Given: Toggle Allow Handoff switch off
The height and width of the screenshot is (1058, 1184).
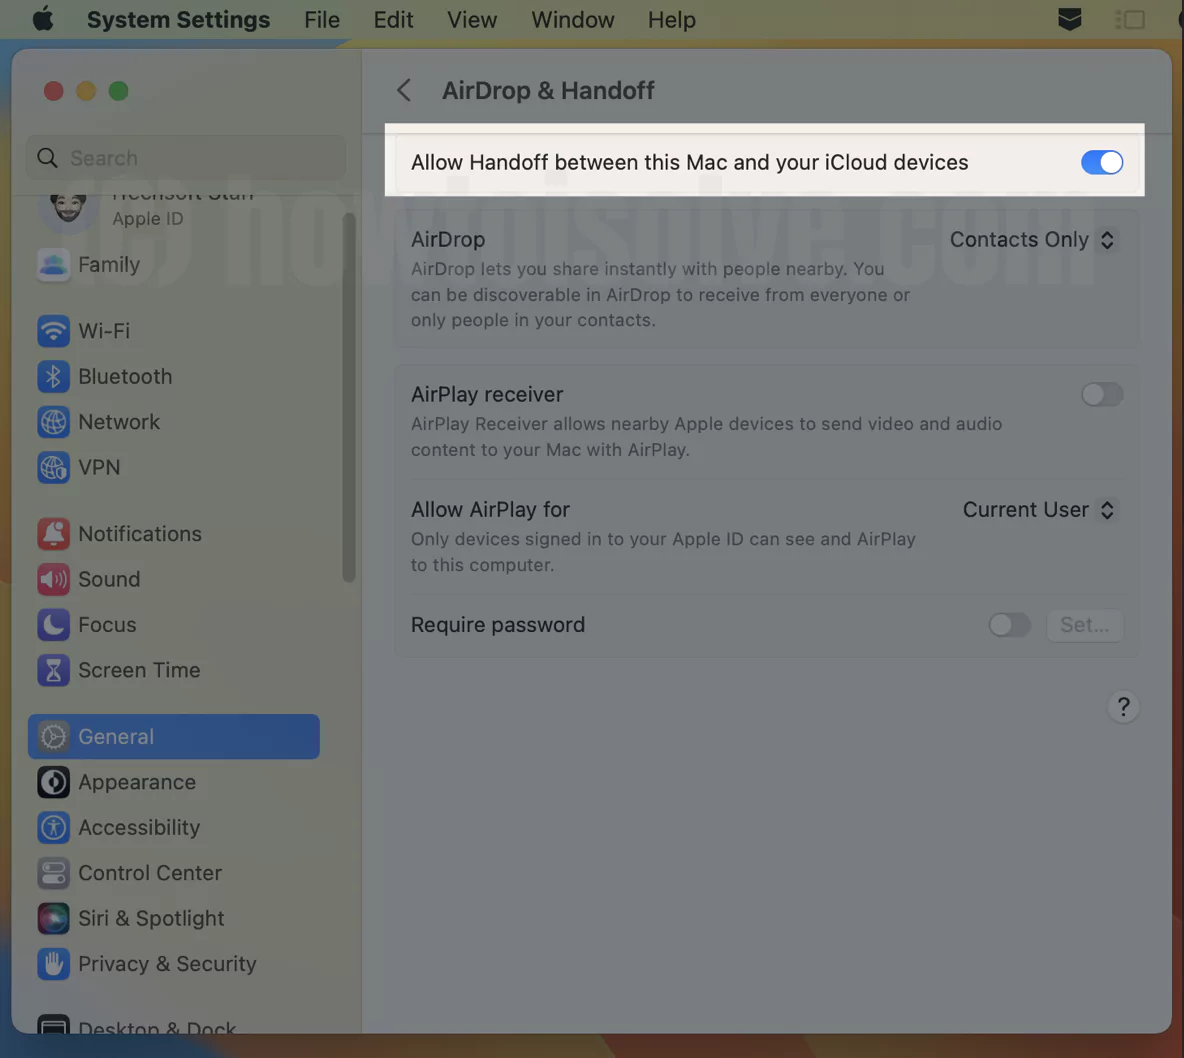Looking at the screenshot, I should click(x=1102, y=162).
